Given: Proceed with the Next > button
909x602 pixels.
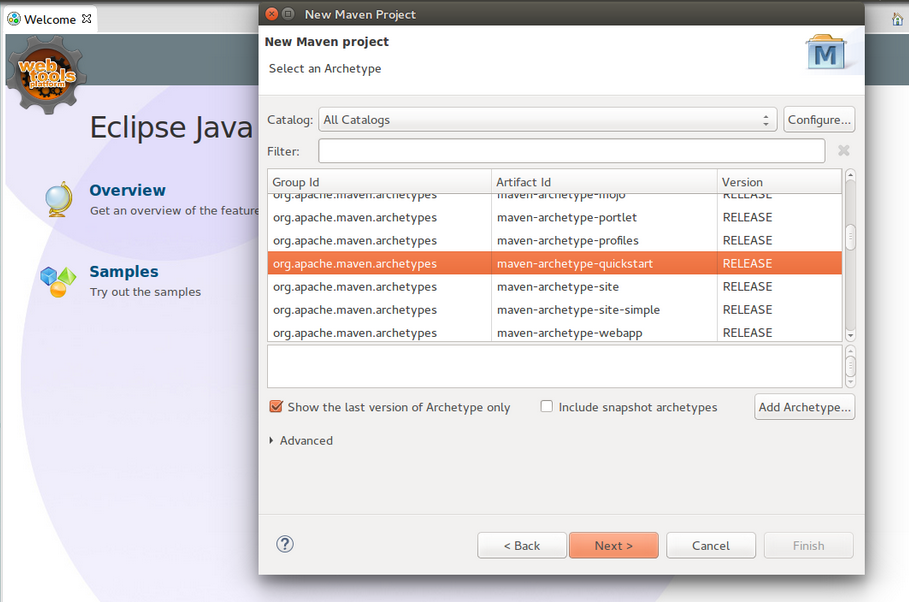Looking at the screenshot, I should 613,546.
